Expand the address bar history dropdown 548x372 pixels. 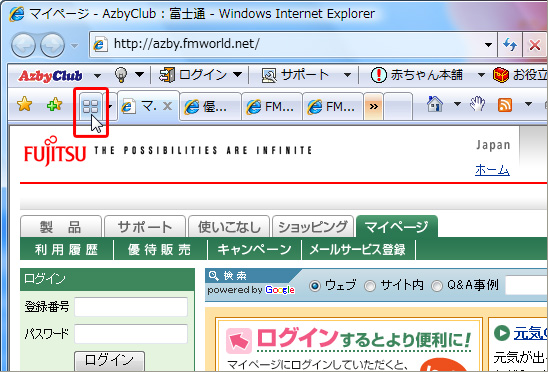pyautogui.click(x=489, y=44)
